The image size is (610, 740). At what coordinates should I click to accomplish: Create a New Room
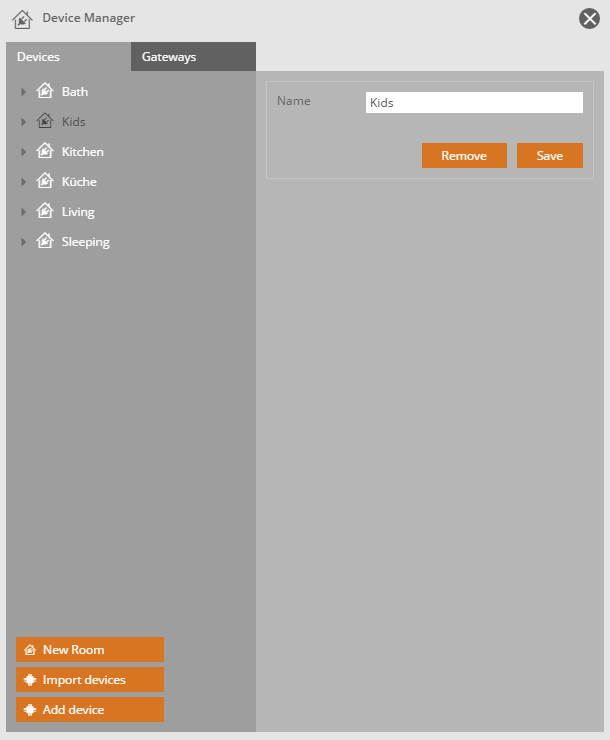point(89,650)
